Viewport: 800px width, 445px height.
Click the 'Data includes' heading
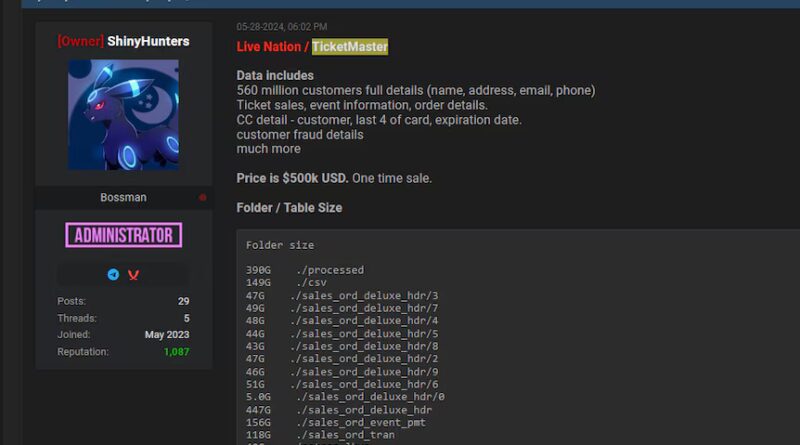(x=275, y=76)
